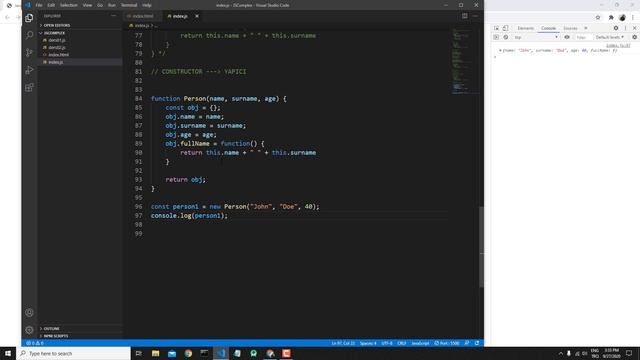Open Chrome extensions puzzle icon
This screenshot has width=640, height=360.
coord(611,18)
